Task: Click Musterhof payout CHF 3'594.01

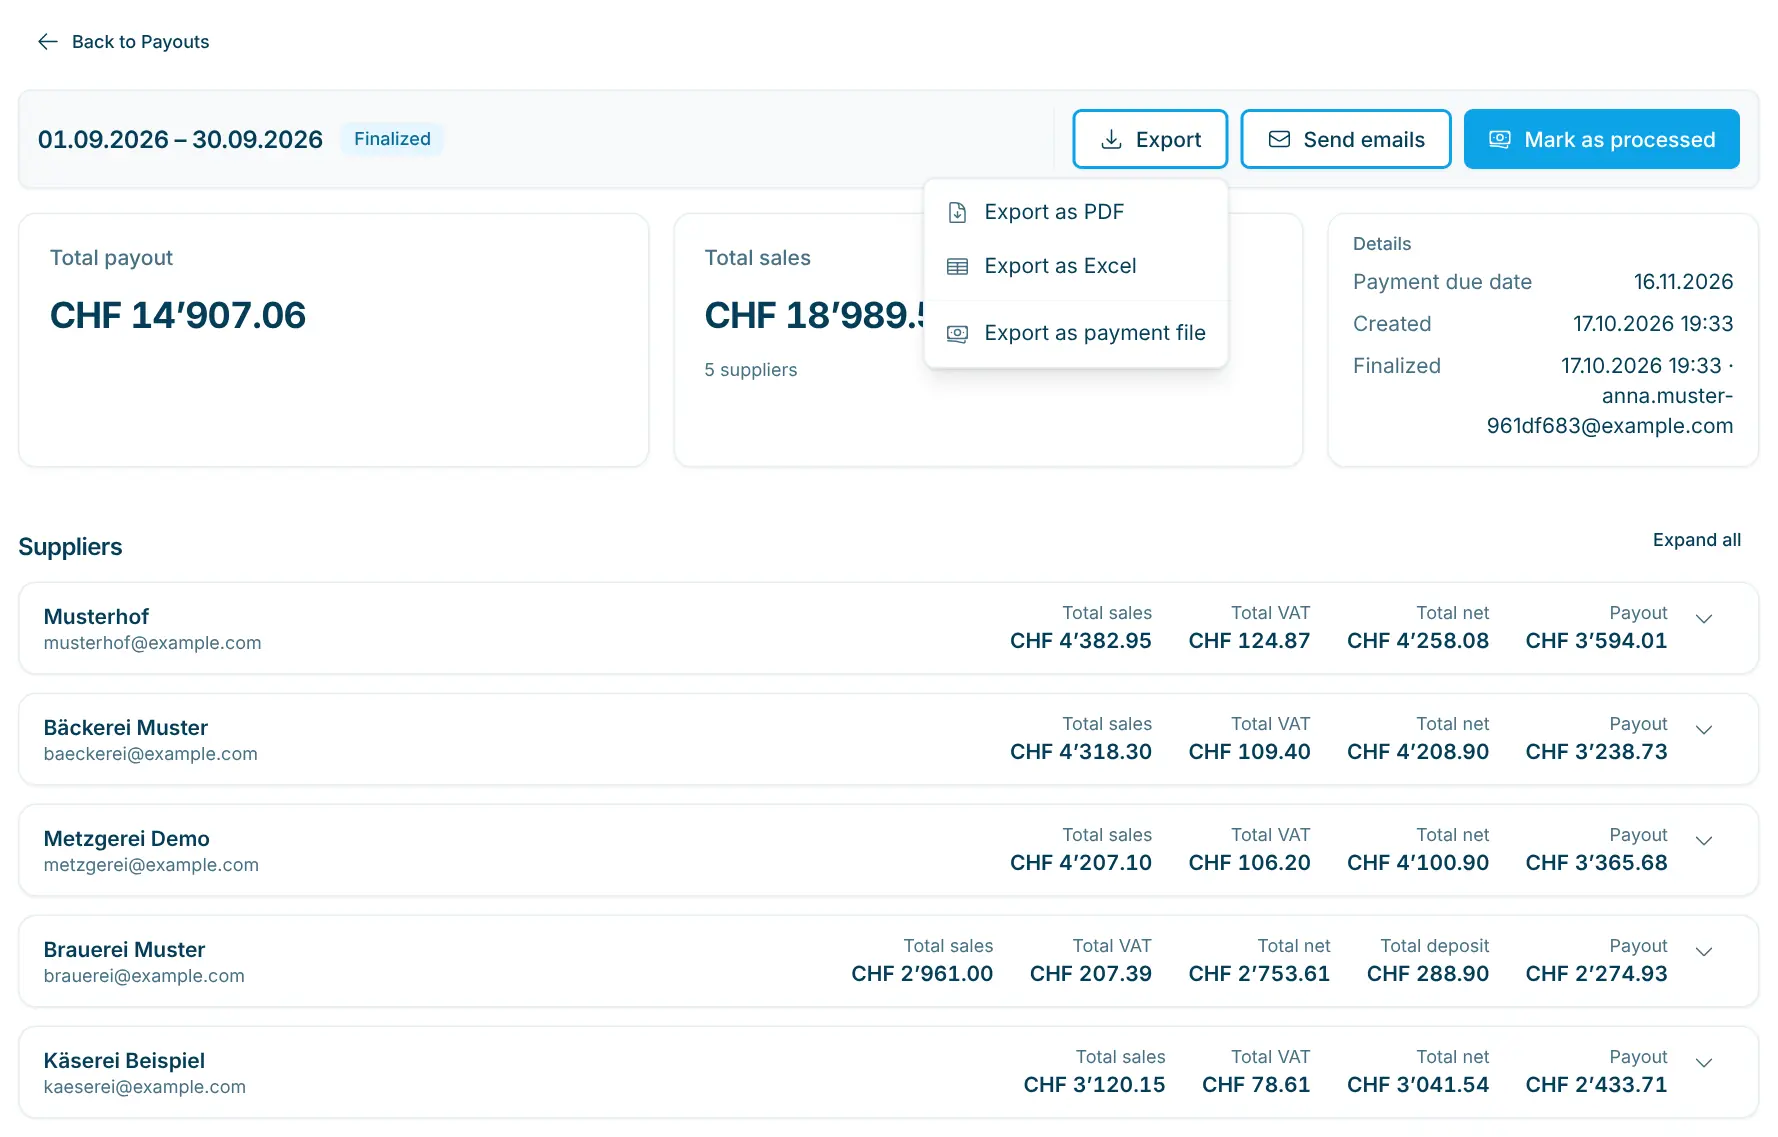Action: 1596,641
